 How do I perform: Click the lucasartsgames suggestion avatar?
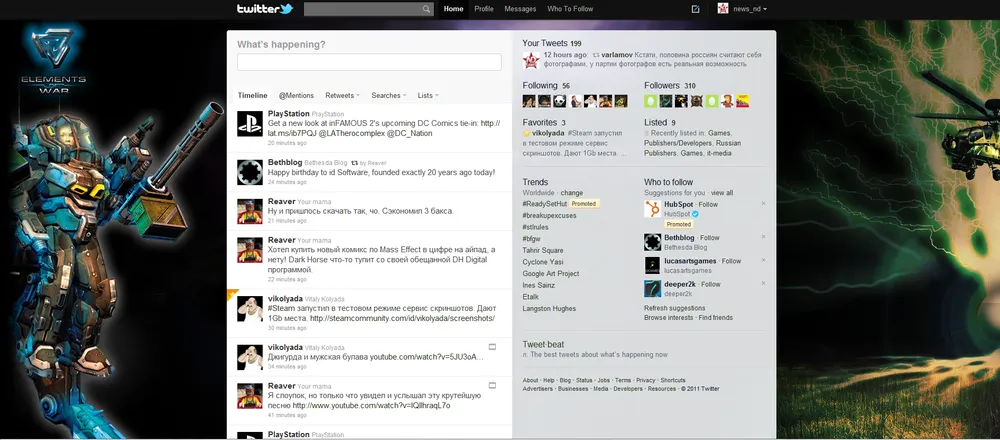click(652, 265)
